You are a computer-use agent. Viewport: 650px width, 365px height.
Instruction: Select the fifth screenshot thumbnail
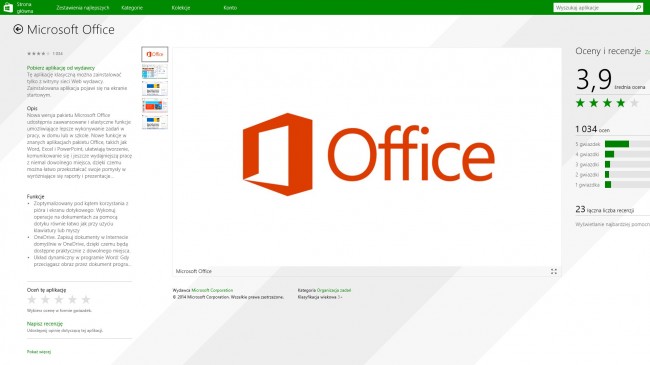tap(155, 122)
